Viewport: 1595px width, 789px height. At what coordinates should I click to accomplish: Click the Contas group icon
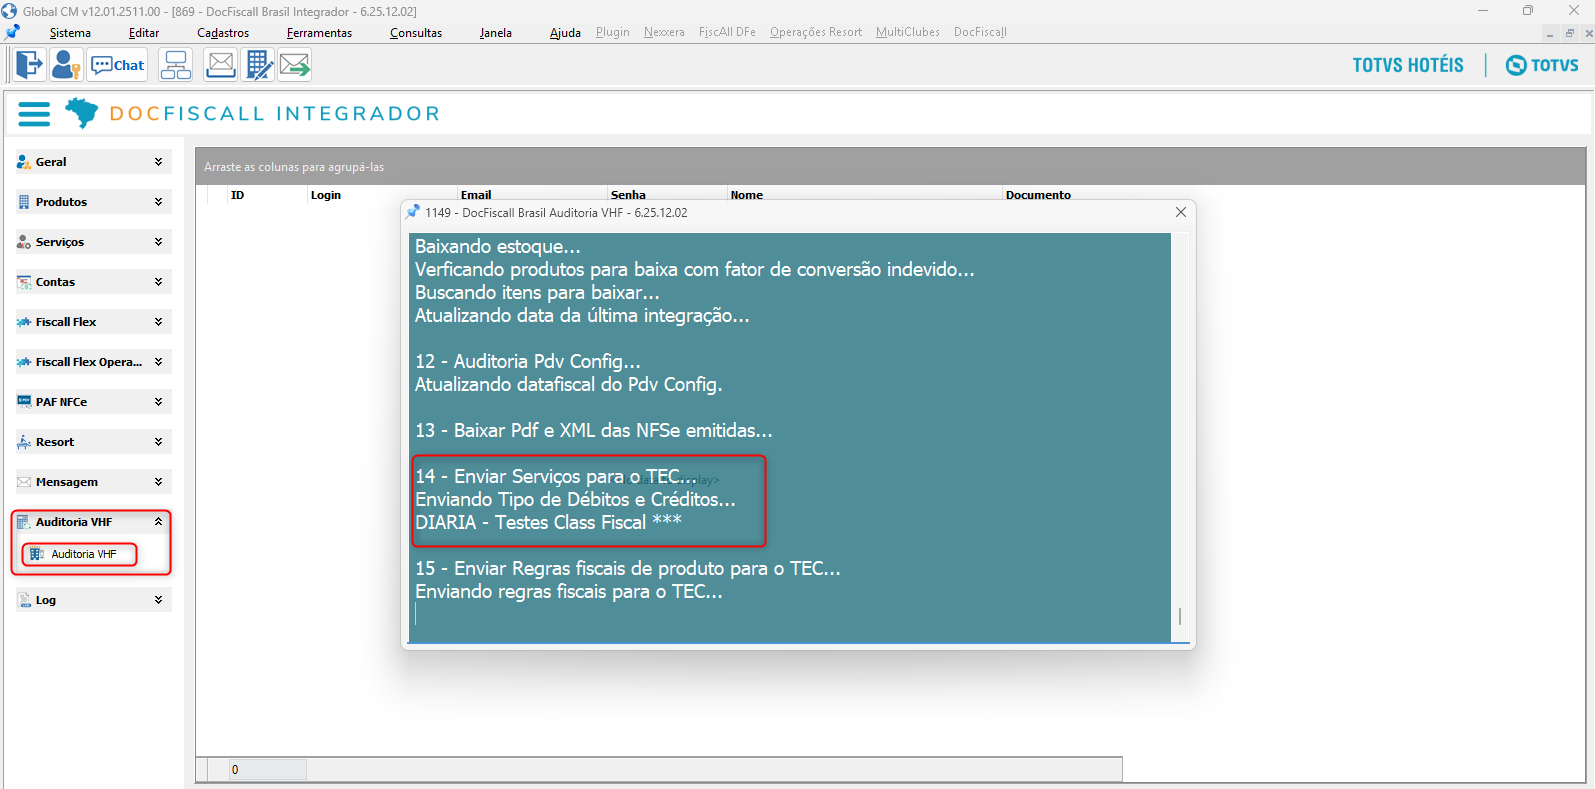[x=24, y=282]
